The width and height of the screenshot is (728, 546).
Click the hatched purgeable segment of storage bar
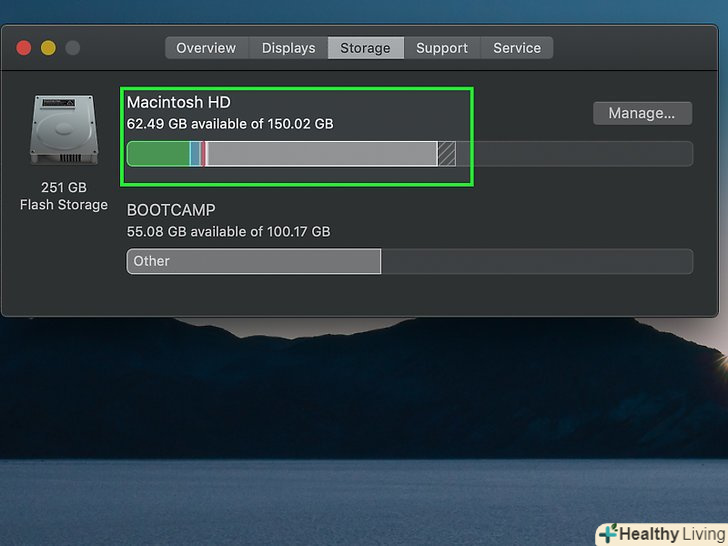[447, 154]
